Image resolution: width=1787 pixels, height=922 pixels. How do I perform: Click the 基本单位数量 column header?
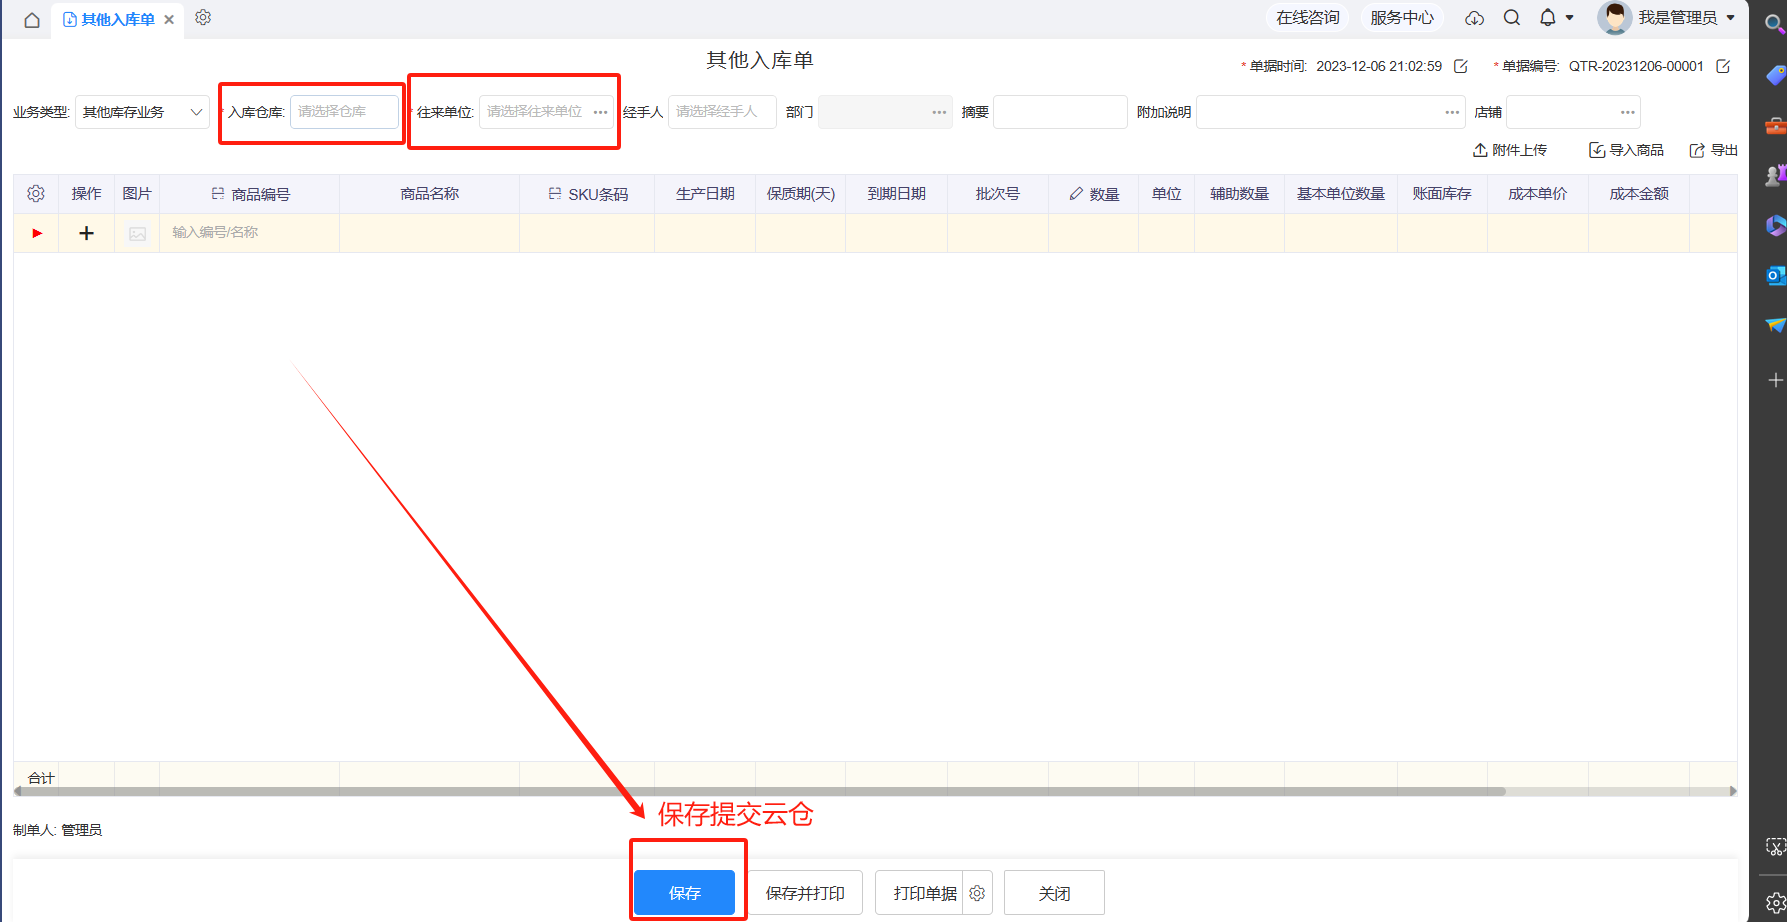coord(1341,194)
